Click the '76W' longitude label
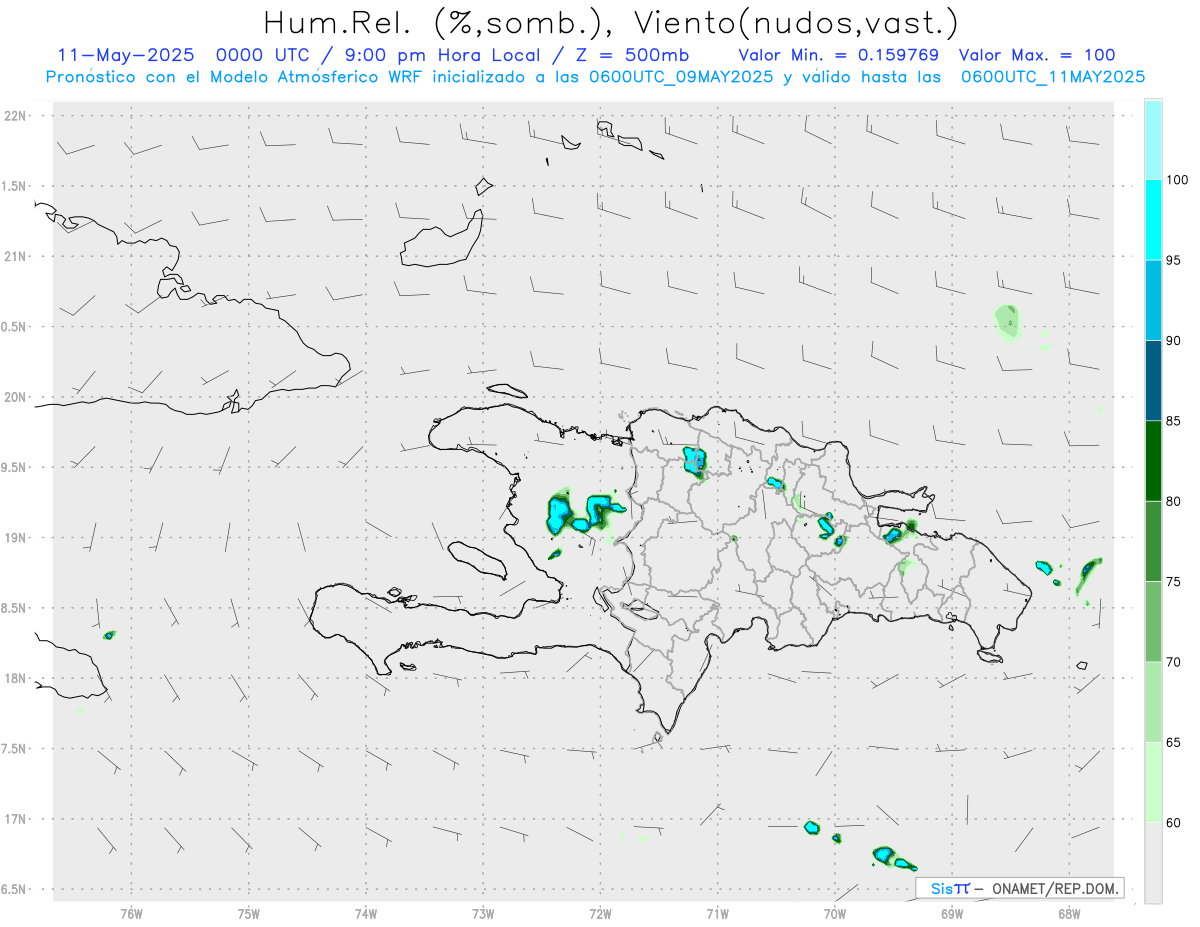The width and height of the screenshot is (1200, 927). coord(131,914)
